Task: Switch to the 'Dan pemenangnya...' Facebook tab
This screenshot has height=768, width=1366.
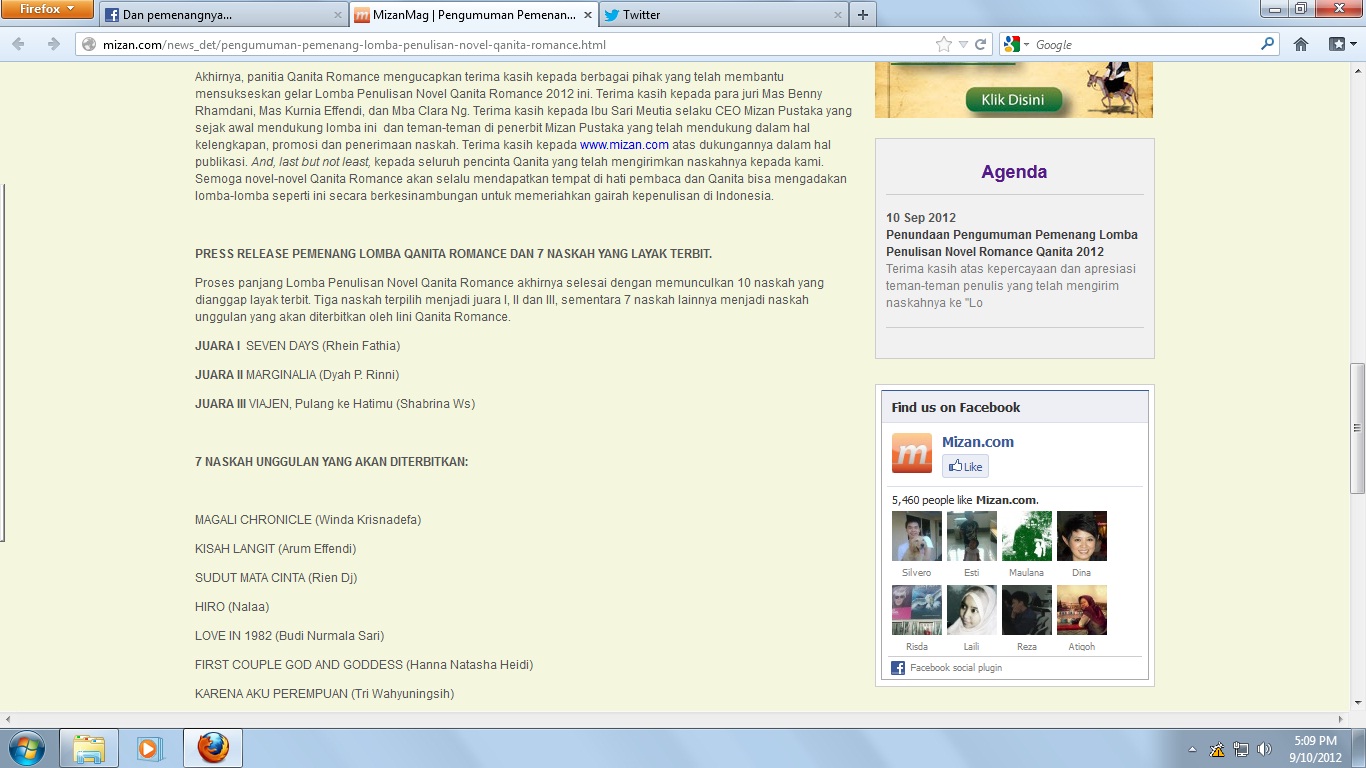Action: (222, 15)
